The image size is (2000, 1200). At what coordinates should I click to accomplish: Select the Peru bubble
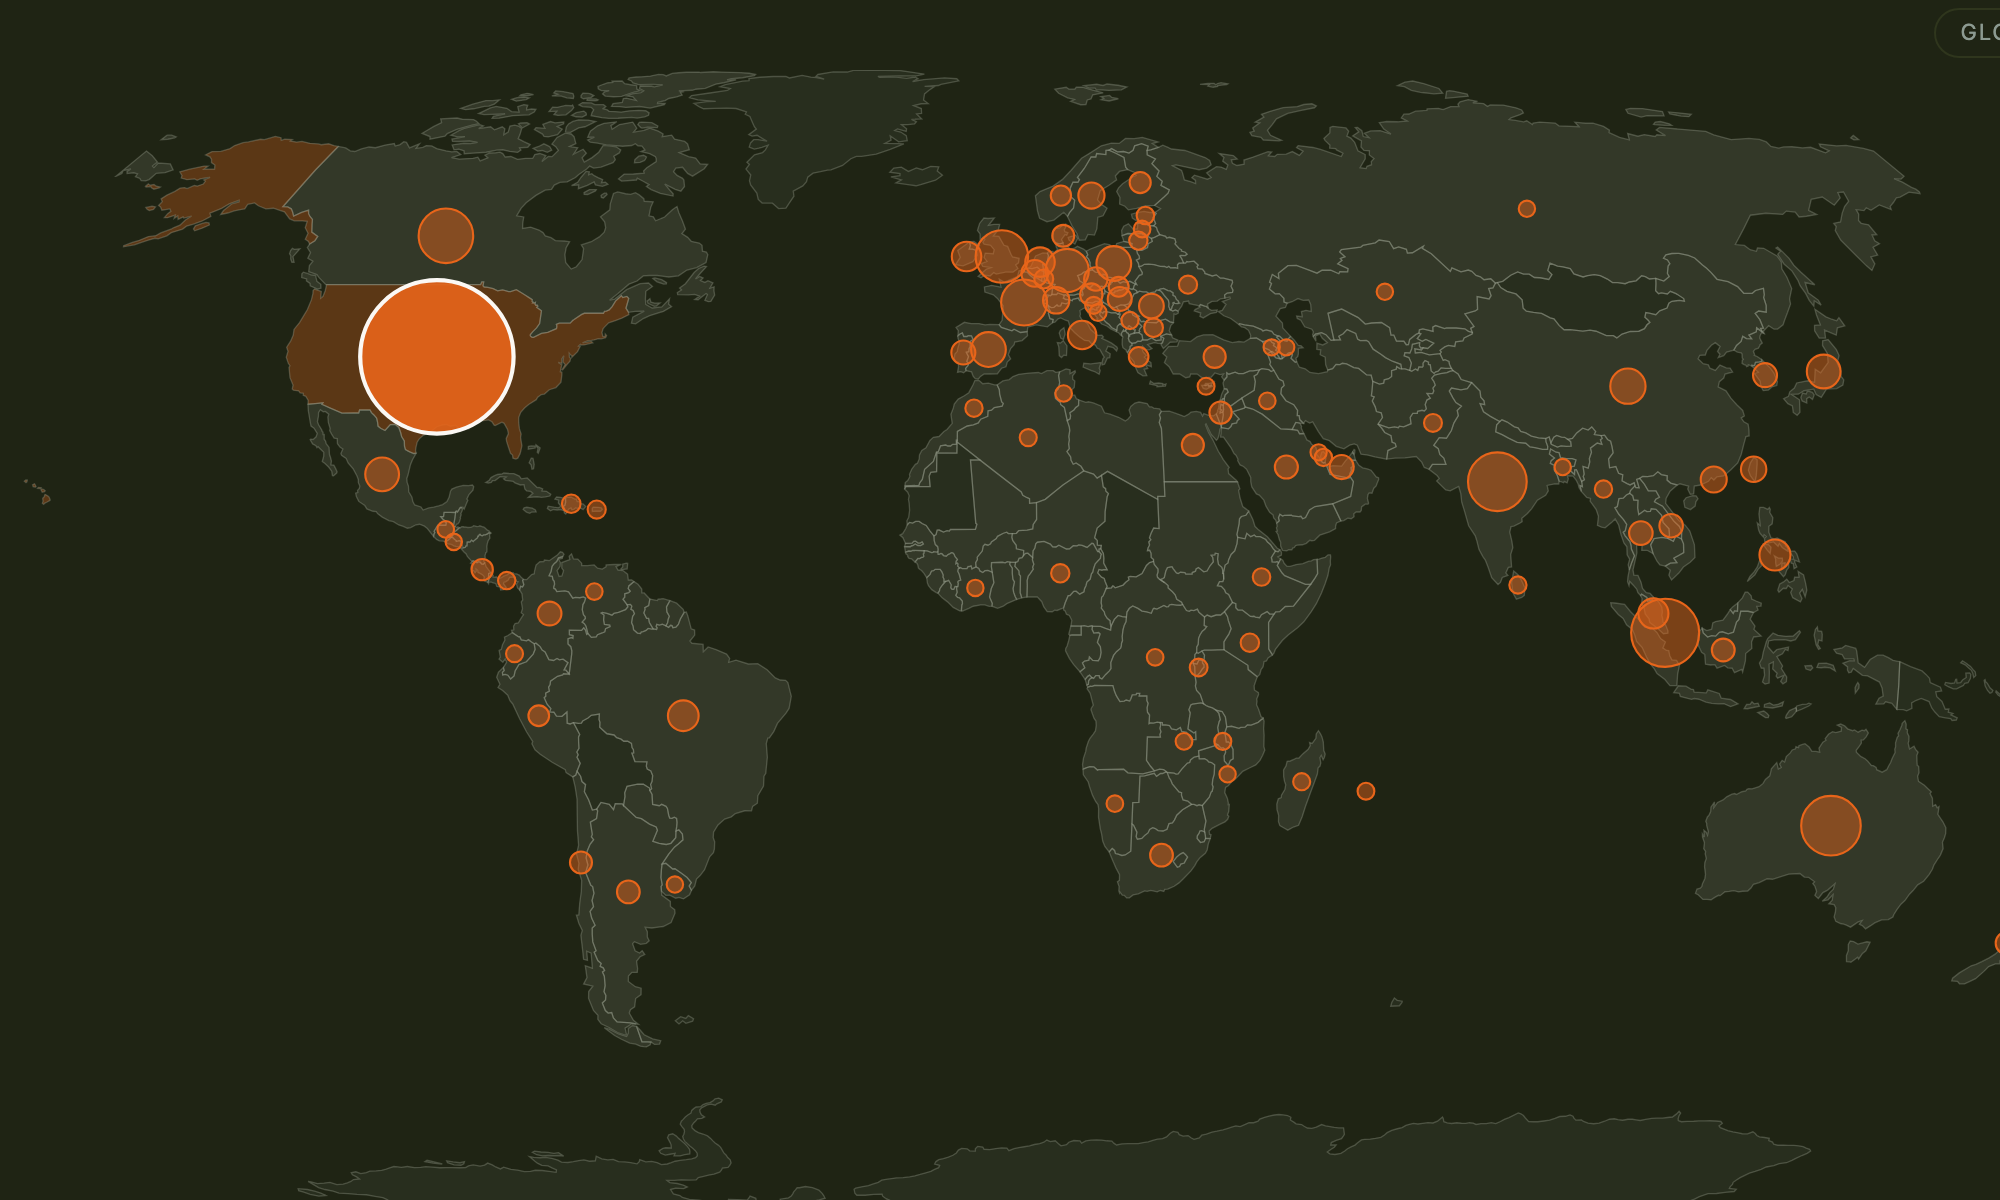538,715
